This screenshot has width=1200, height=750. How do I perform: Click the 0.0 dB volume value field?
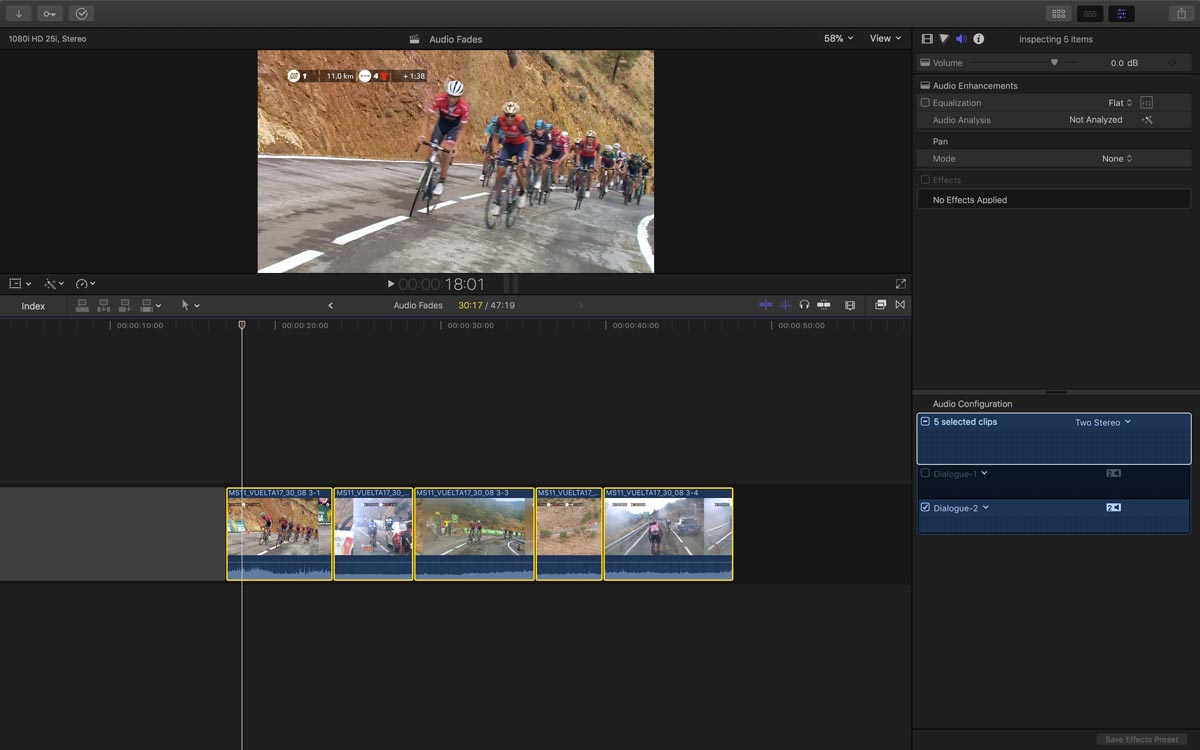[1124, 63]
